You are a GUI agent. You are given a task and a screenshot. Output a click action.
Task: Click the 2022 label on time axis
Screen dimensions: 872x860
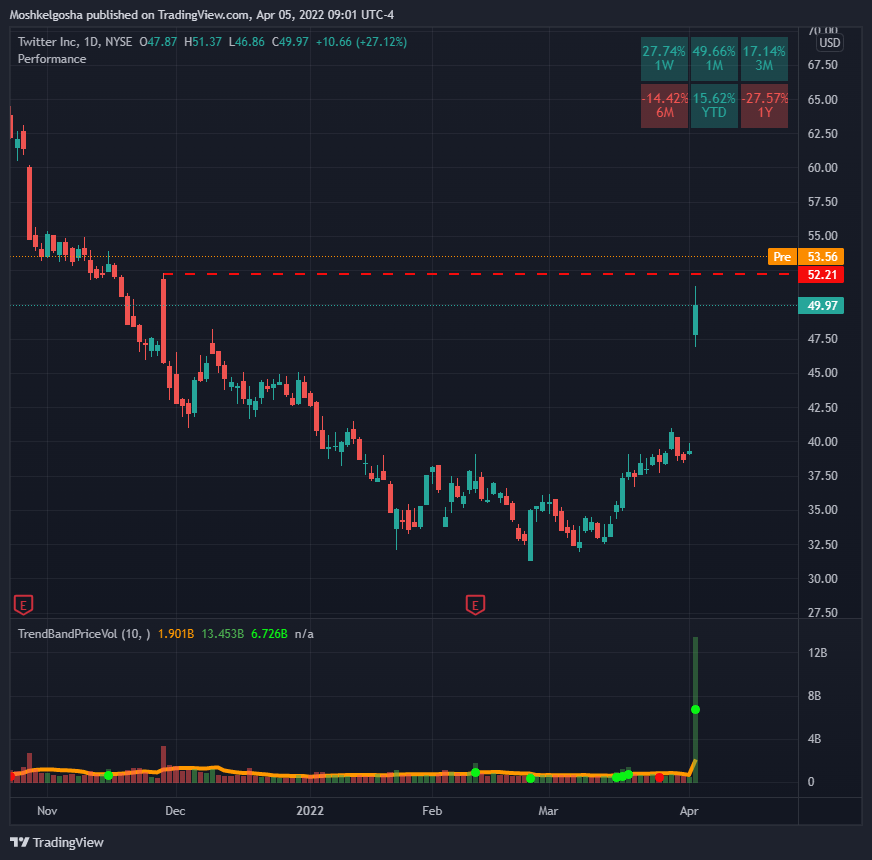pos(310,810)
